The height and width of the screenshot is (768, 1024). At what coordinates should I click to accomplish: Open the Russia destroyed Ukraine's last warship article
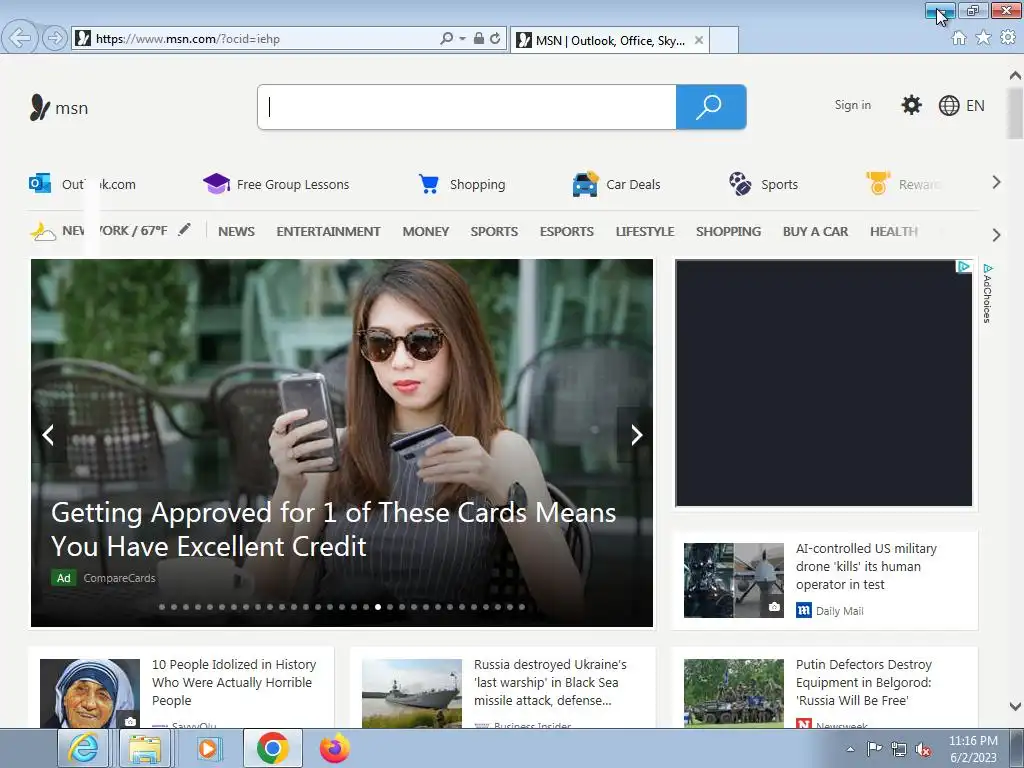[551, 682]
